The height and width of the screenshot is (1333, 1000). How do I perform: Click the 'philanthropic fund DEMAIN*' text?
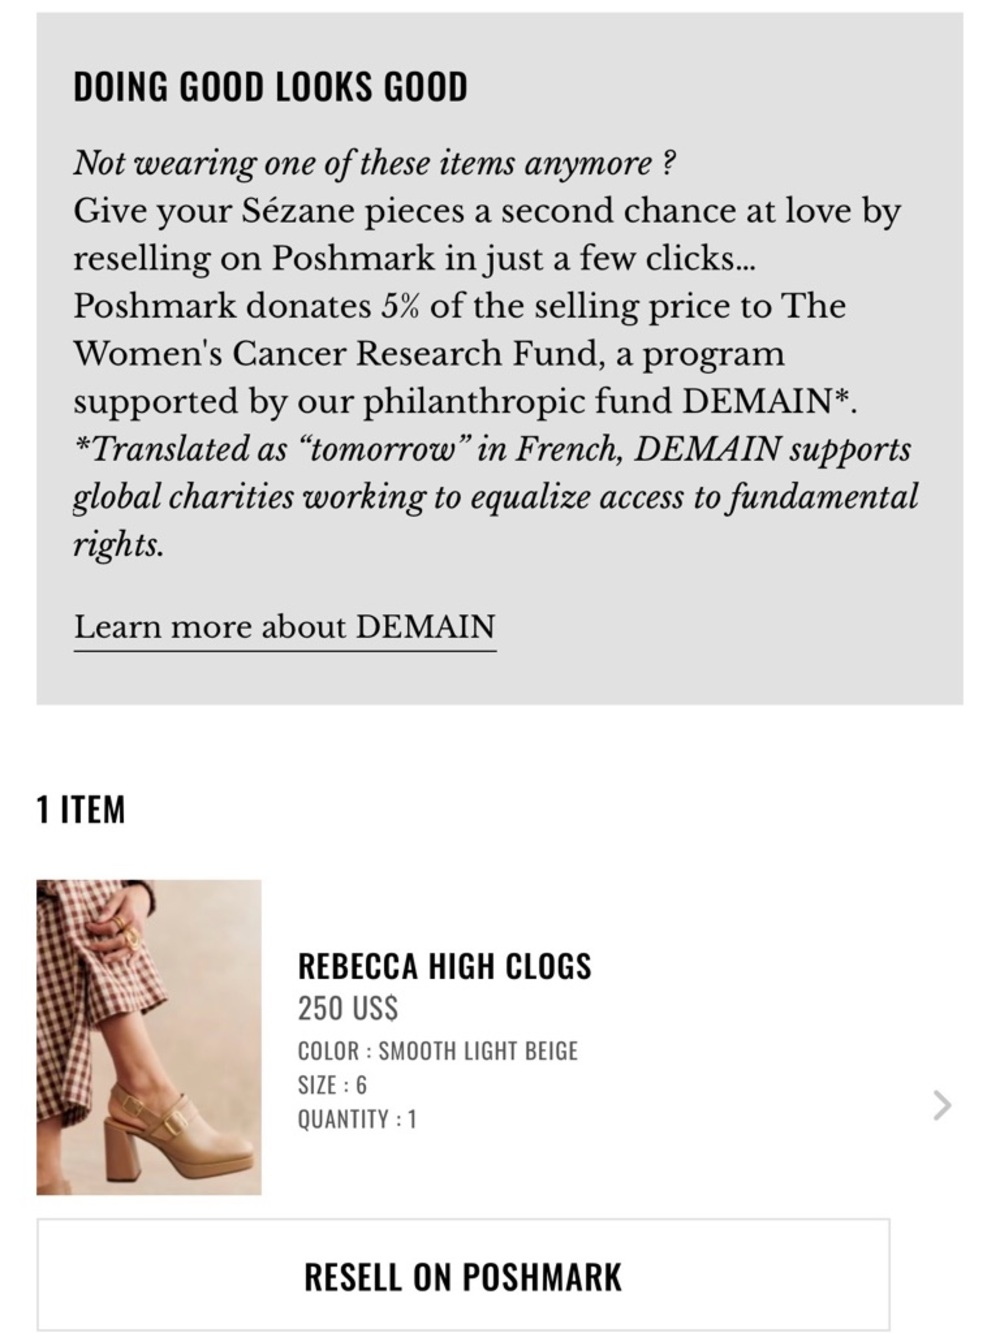[x=610, y=402]
